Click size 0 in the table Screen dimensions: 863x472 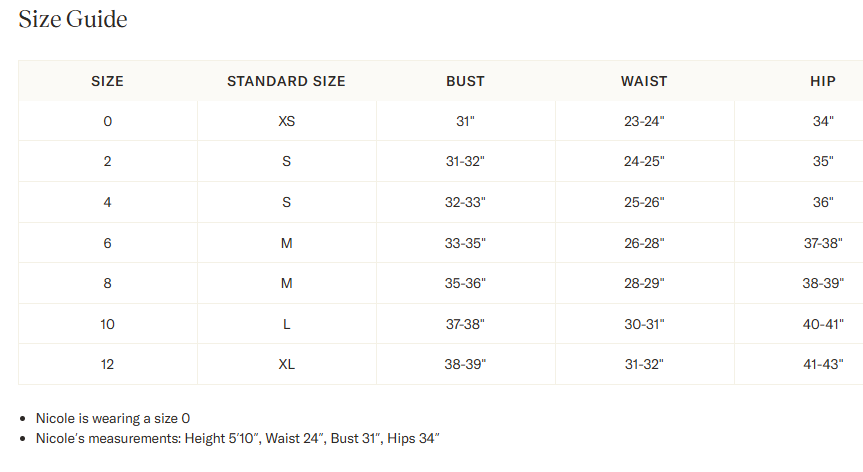pos(107,121)
